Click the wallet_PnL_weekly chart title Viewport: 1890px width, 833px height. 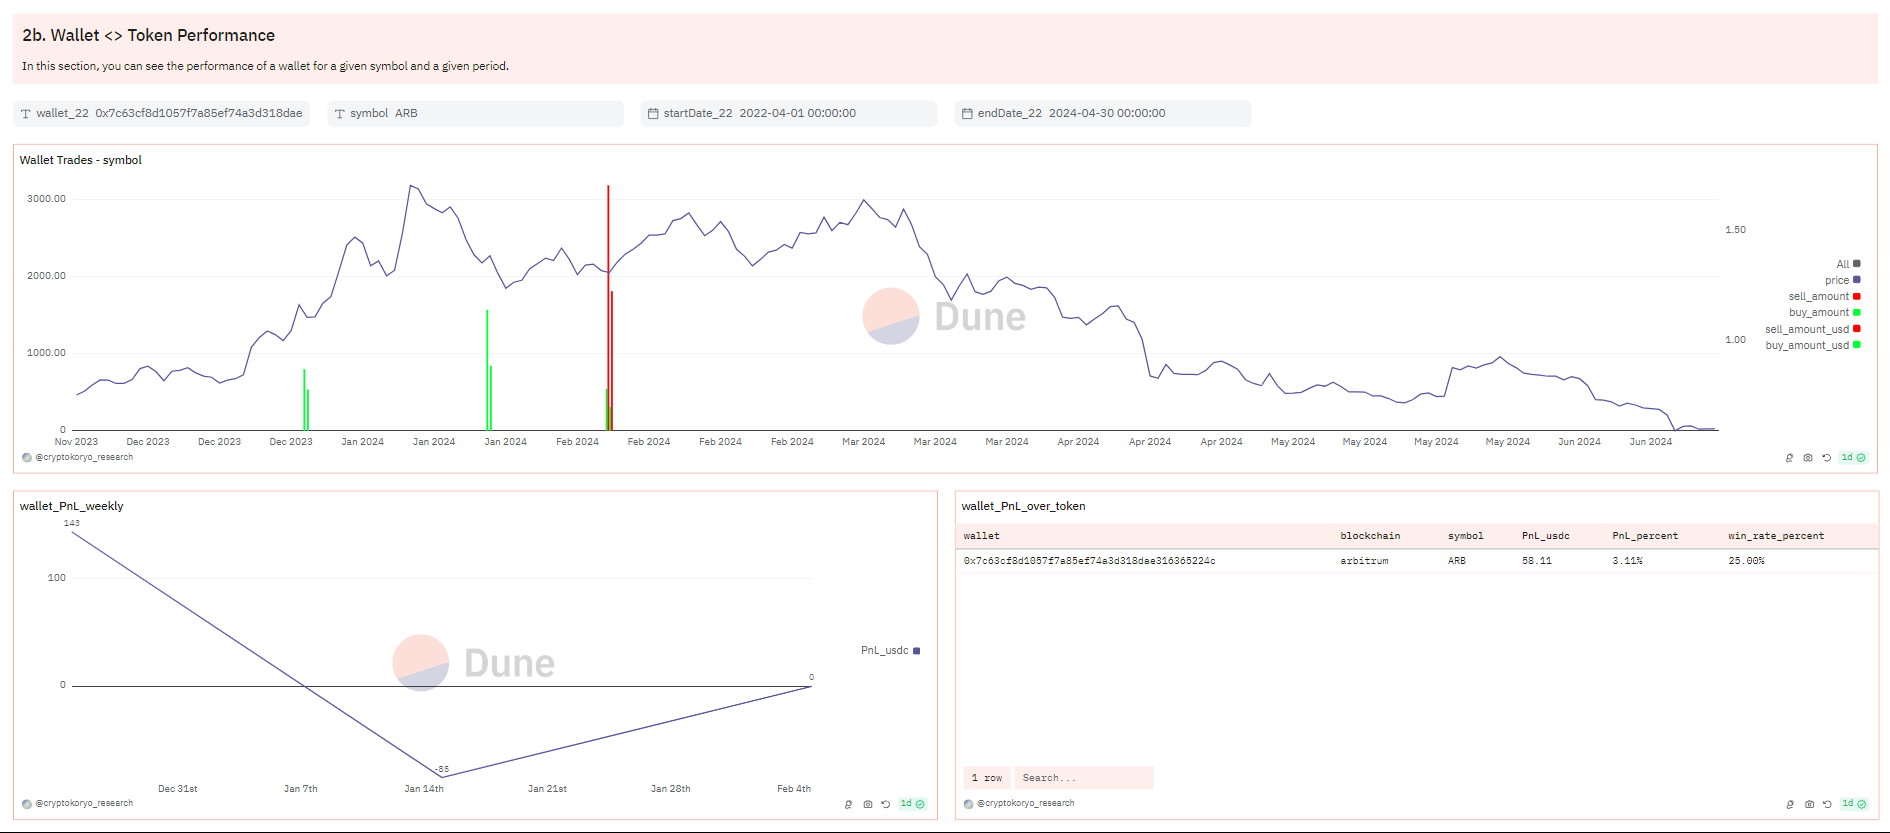tap(72, 506)
